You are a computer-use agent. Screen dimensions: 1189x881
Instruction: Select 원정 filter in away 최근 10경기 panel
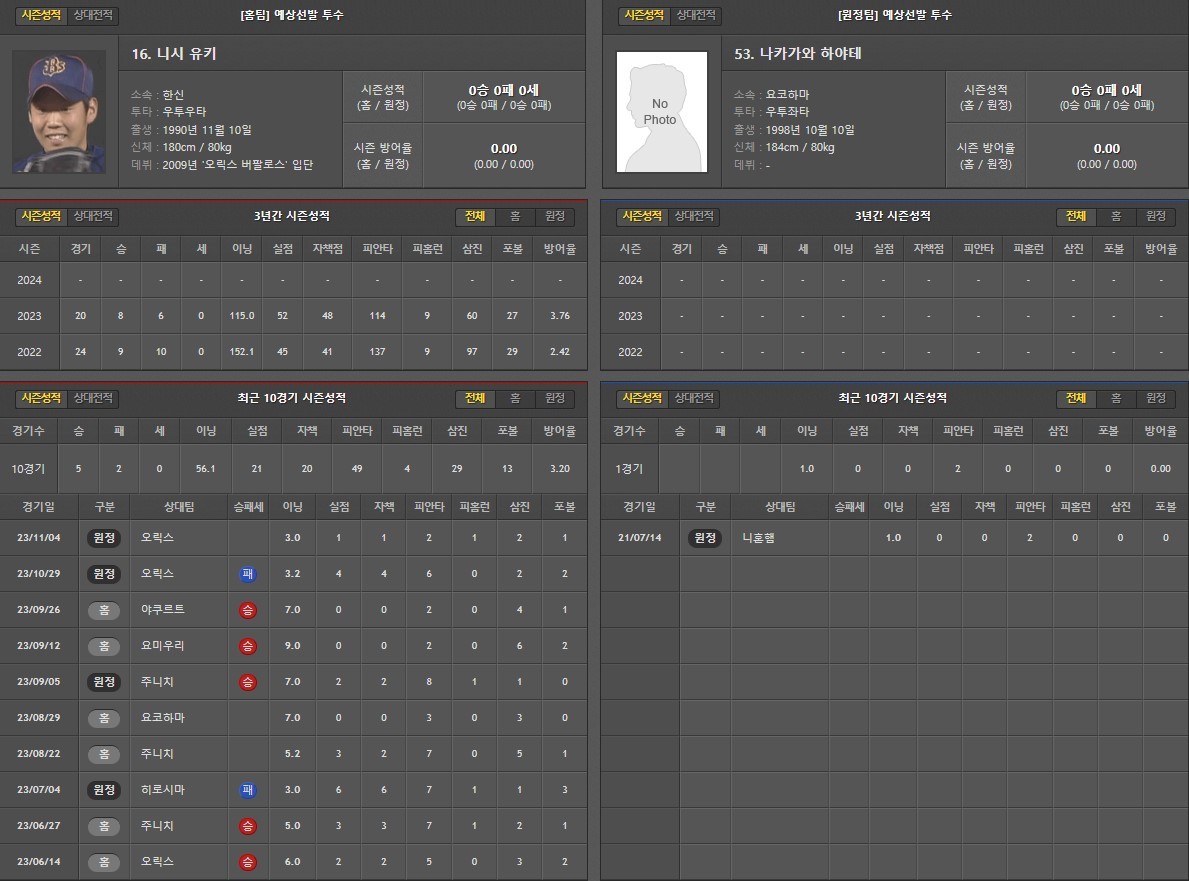[x=1156, y=398]
